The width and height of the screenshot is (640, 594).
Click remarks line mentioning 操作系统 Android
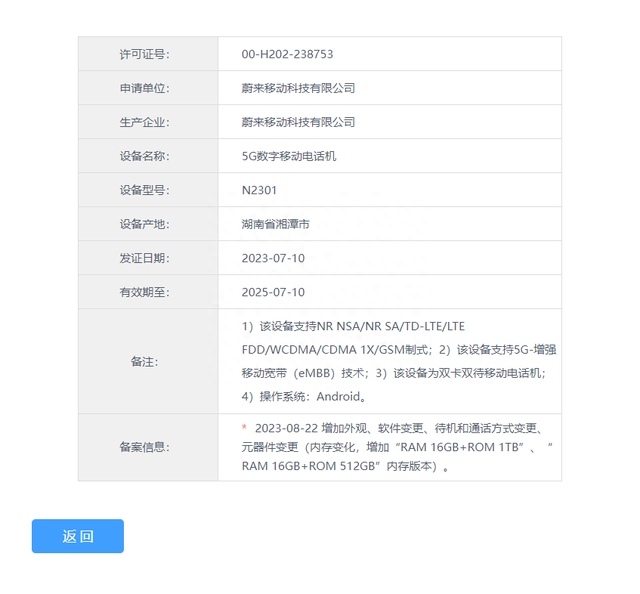[304, 396]
